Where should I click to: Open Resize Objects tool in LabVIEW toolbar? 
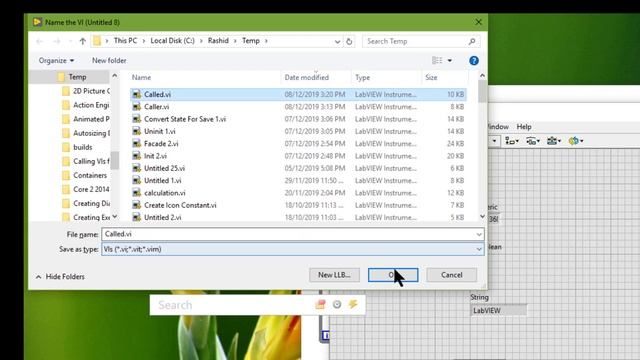tap(554, 141)
